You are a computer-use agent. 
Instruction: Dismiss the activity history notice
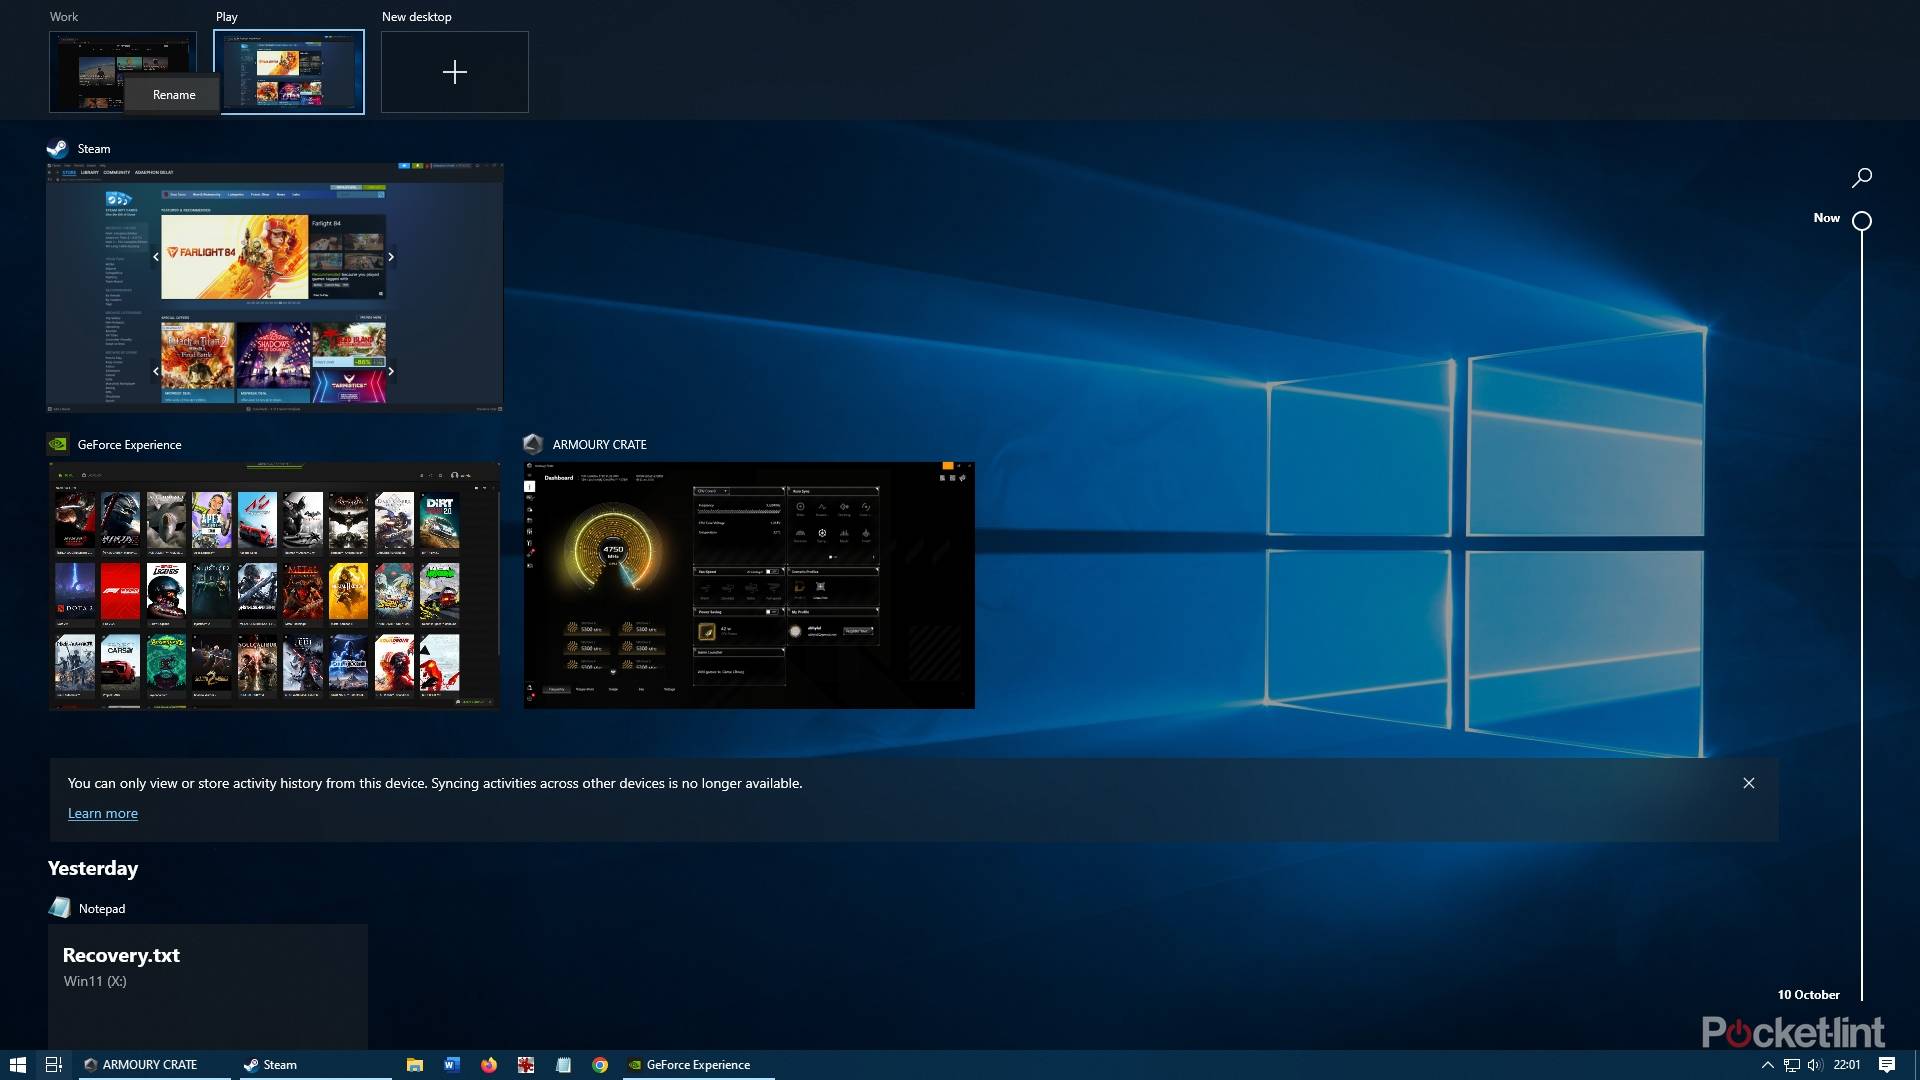click(1749, 783)
